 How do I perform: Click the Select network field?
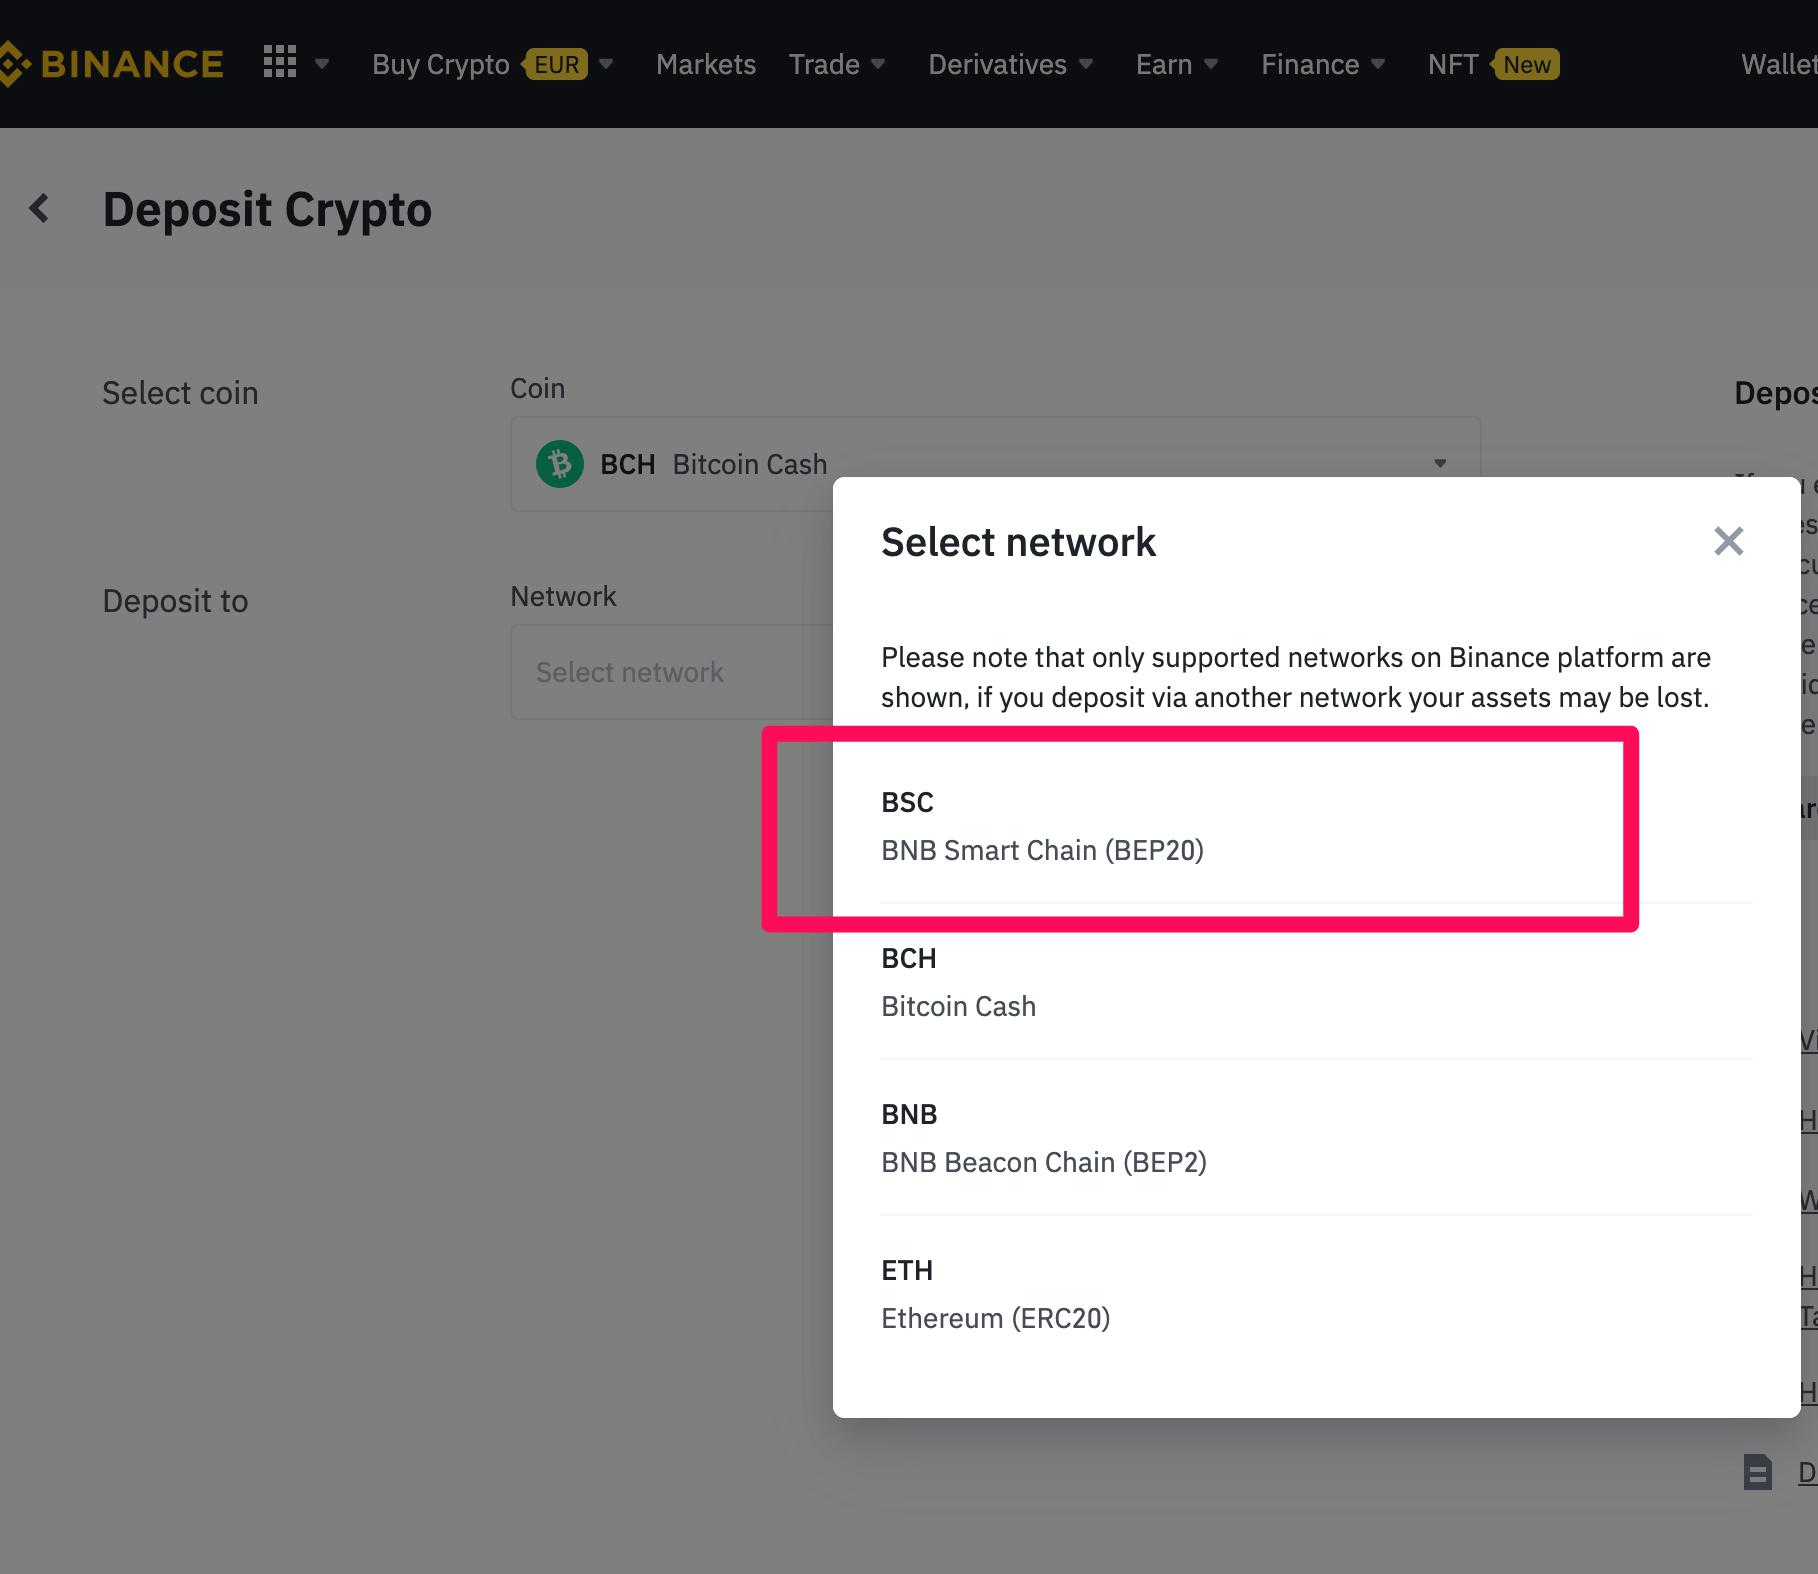coord(672,672)
